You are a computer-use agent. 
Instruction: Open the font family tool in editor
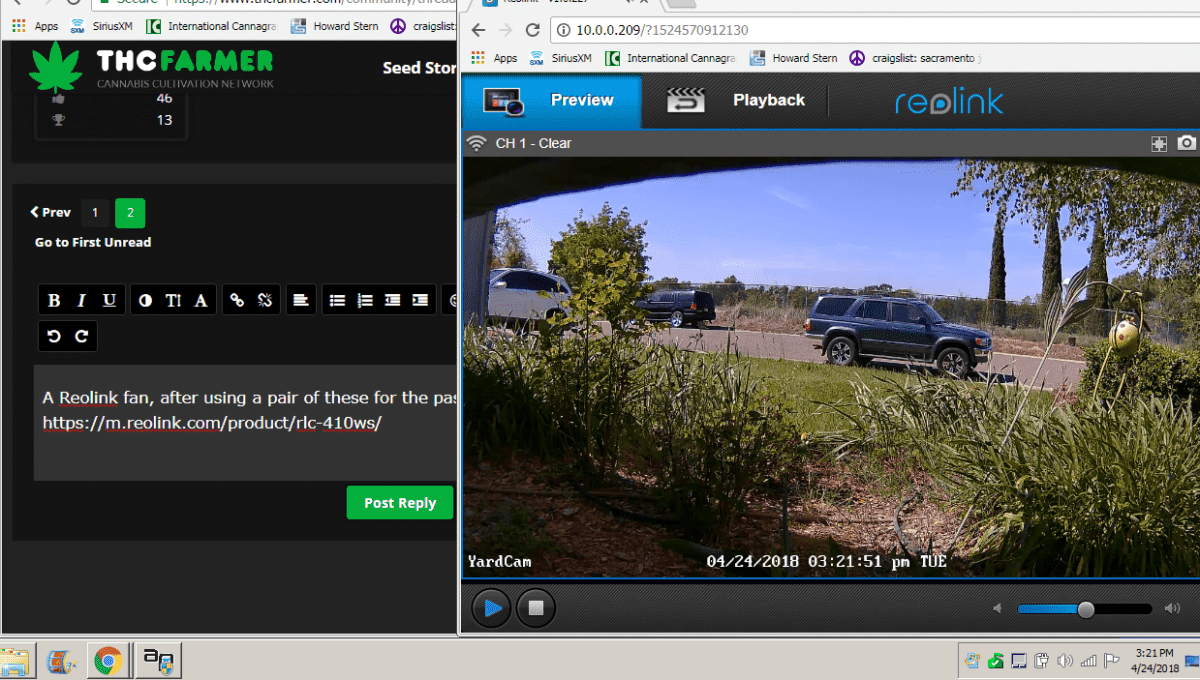click(x=200, y=300)
